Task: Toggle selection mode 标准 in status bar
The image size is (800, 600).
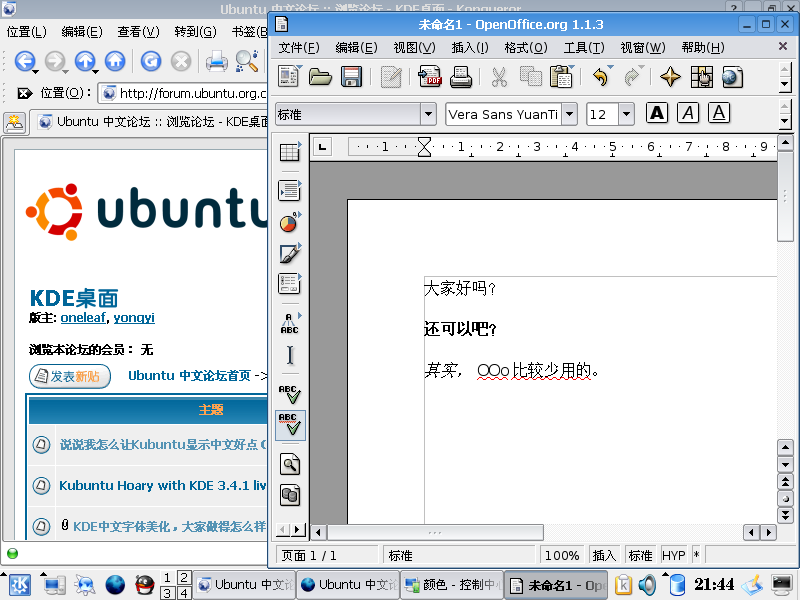Action: click(x=640, y=555)
